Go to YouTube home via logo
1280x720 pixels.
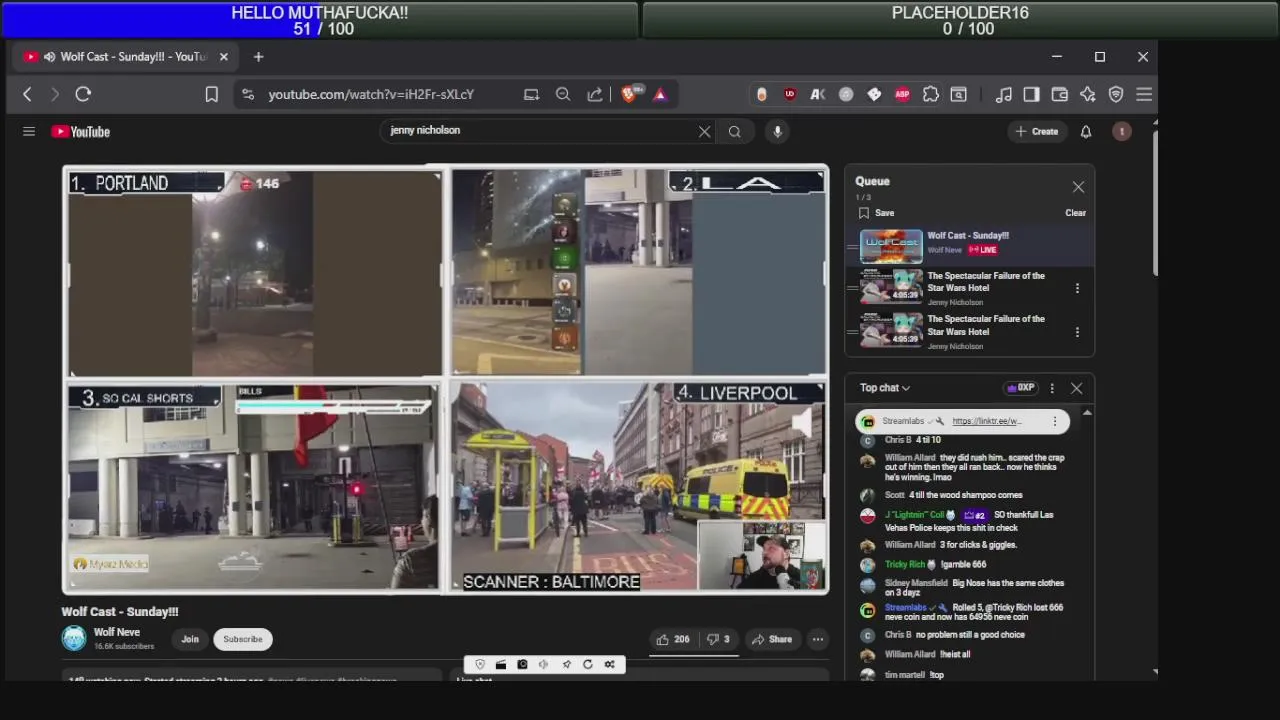click(81, 131)
